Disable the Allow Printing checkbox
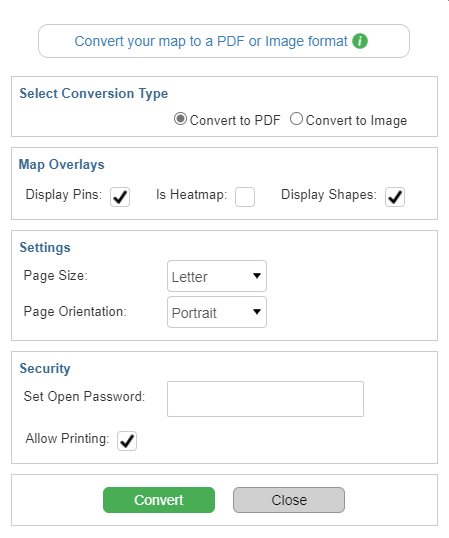This screenshot has height=538, width=449. (x=127, y=441)
